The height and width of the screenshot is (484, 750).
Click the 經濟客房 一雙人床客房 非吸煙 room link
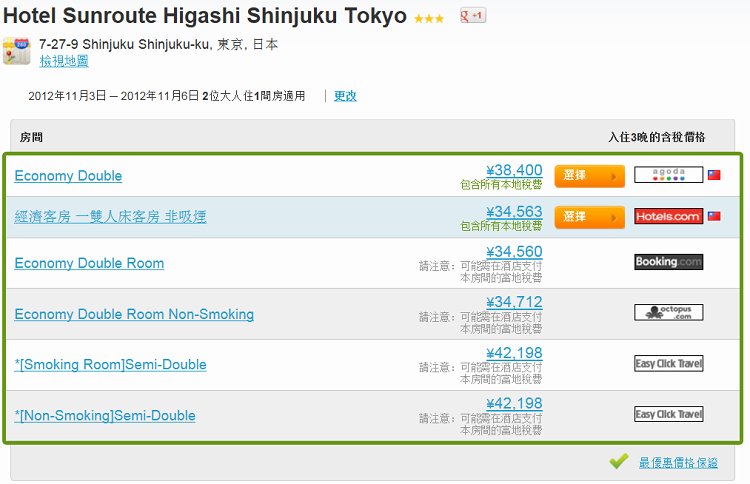[110, 217]
